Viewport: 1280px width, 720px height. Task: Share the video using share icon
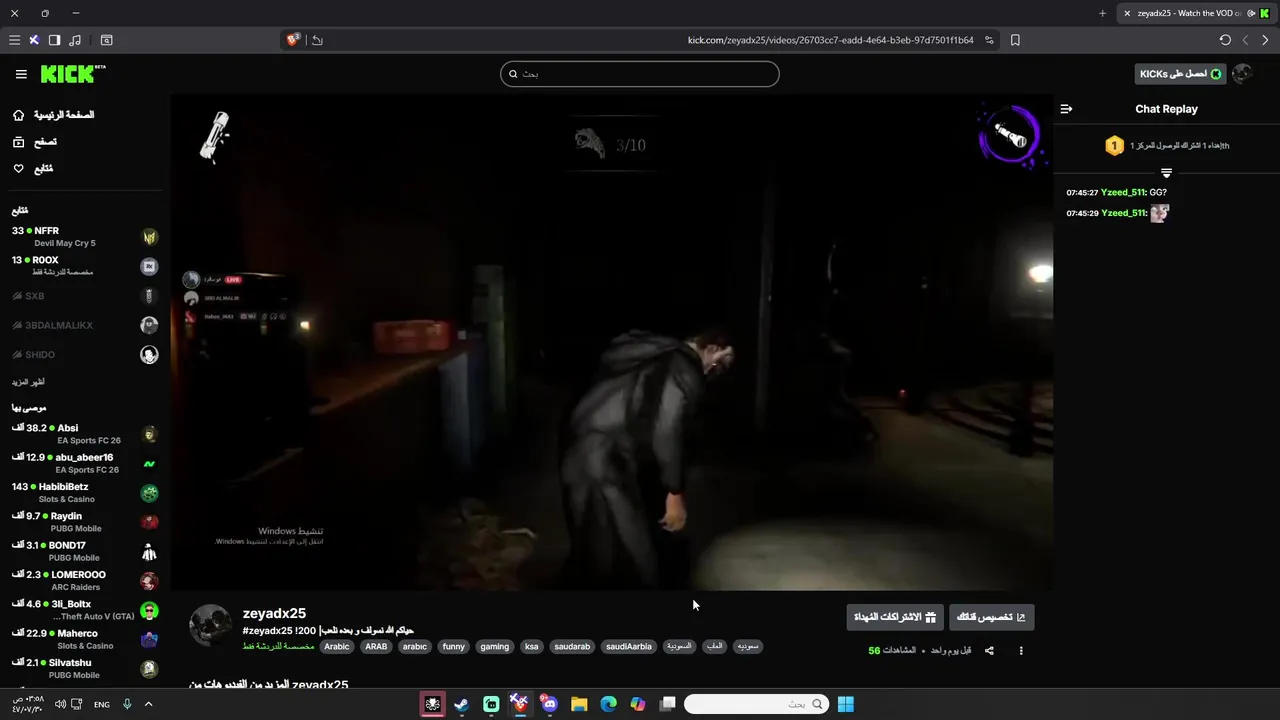[989, 651]
